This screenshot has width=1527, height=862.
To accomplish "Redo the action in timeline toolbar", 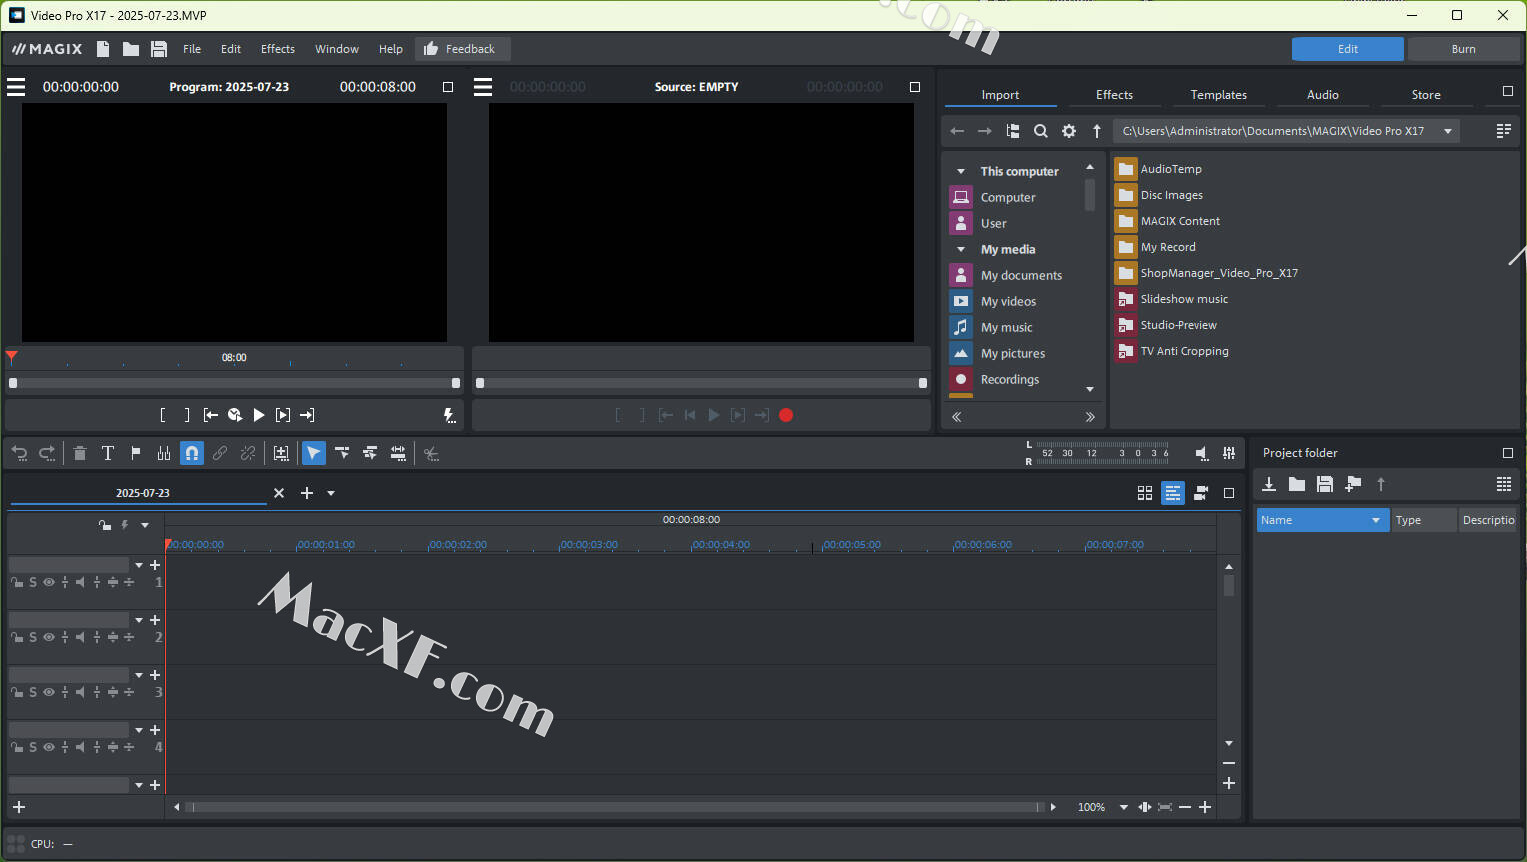I will click(47, 453).
